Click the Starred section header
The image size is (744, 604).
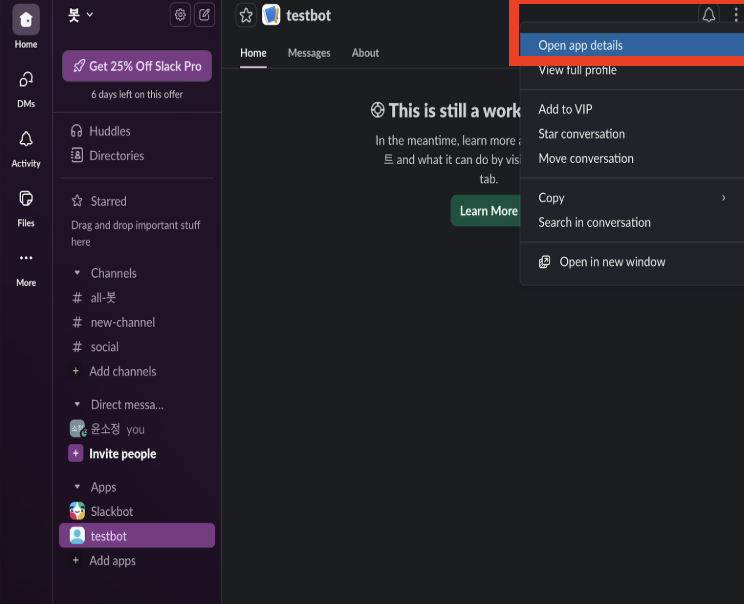(108, 201)
